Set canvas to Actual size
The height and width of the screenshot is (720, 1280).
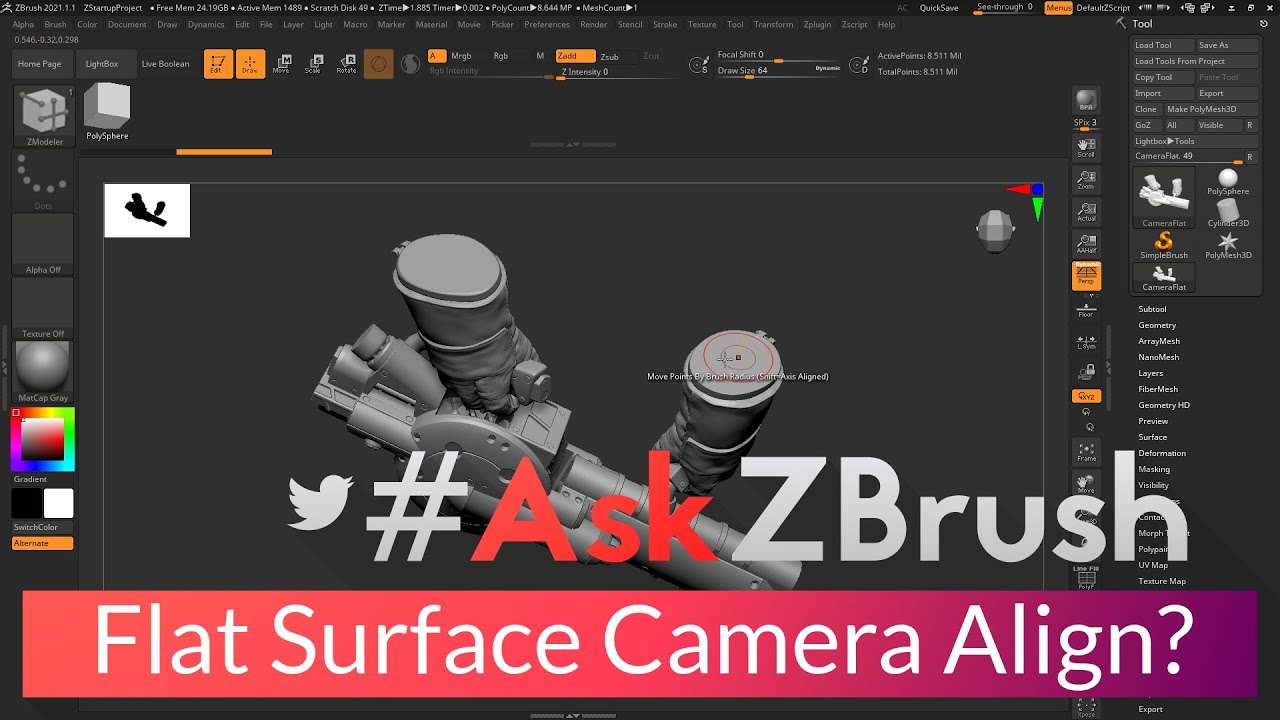coord(1086,212)
